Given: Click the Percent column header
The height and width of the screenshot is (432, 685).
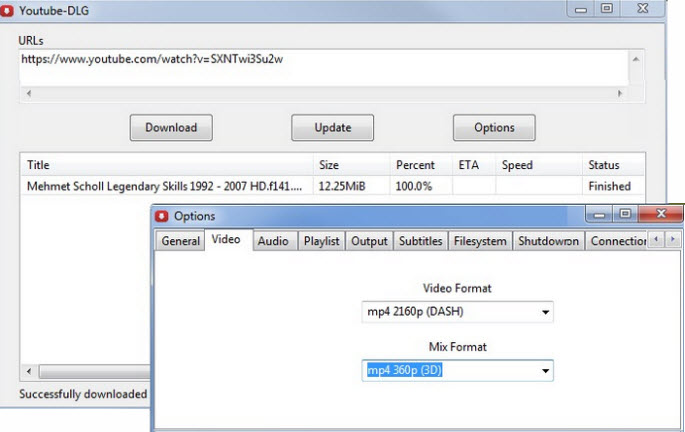Looking at the screenshot, I should click(x=421, y=165).
